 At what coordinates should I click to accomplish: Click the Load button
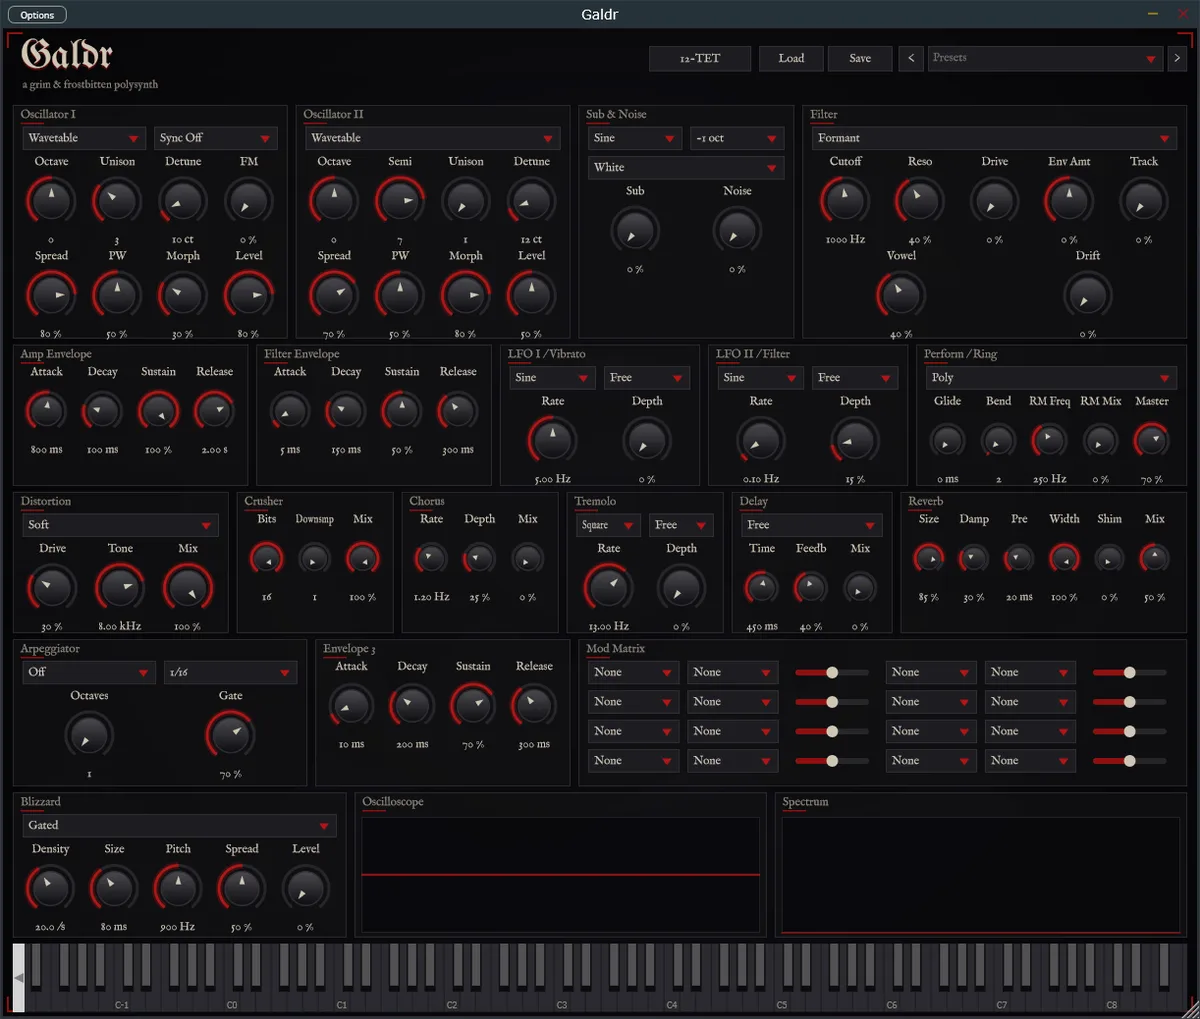(x=791, y=58)
